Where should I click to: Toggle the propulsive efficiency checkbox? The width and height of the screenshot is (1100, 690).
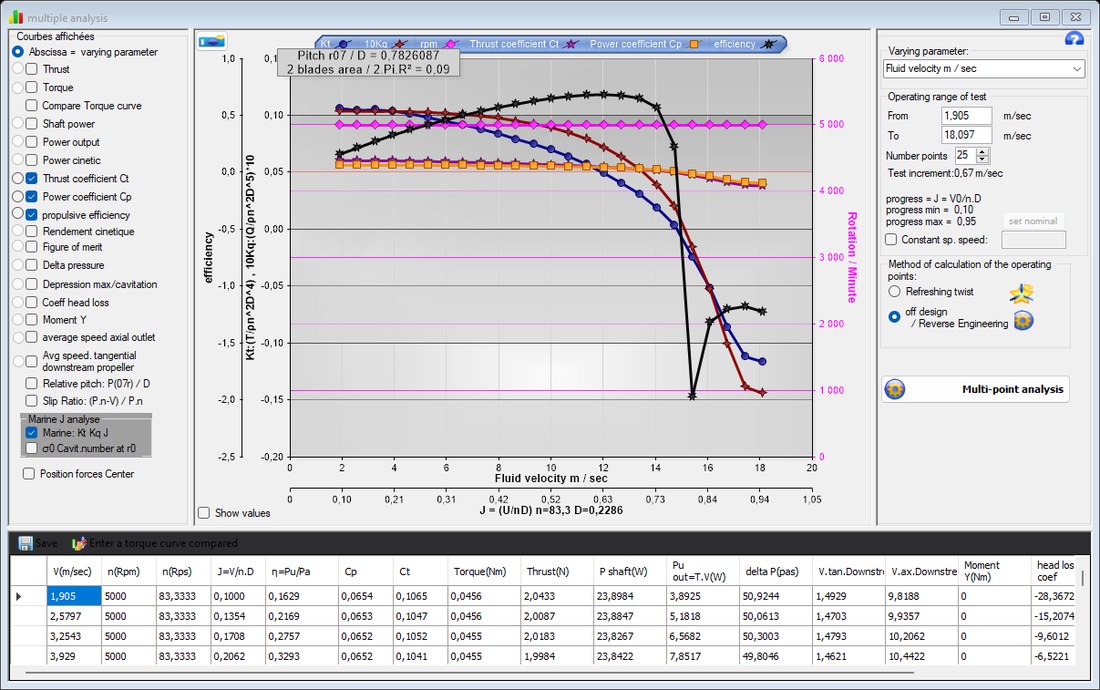pos(32,215)
